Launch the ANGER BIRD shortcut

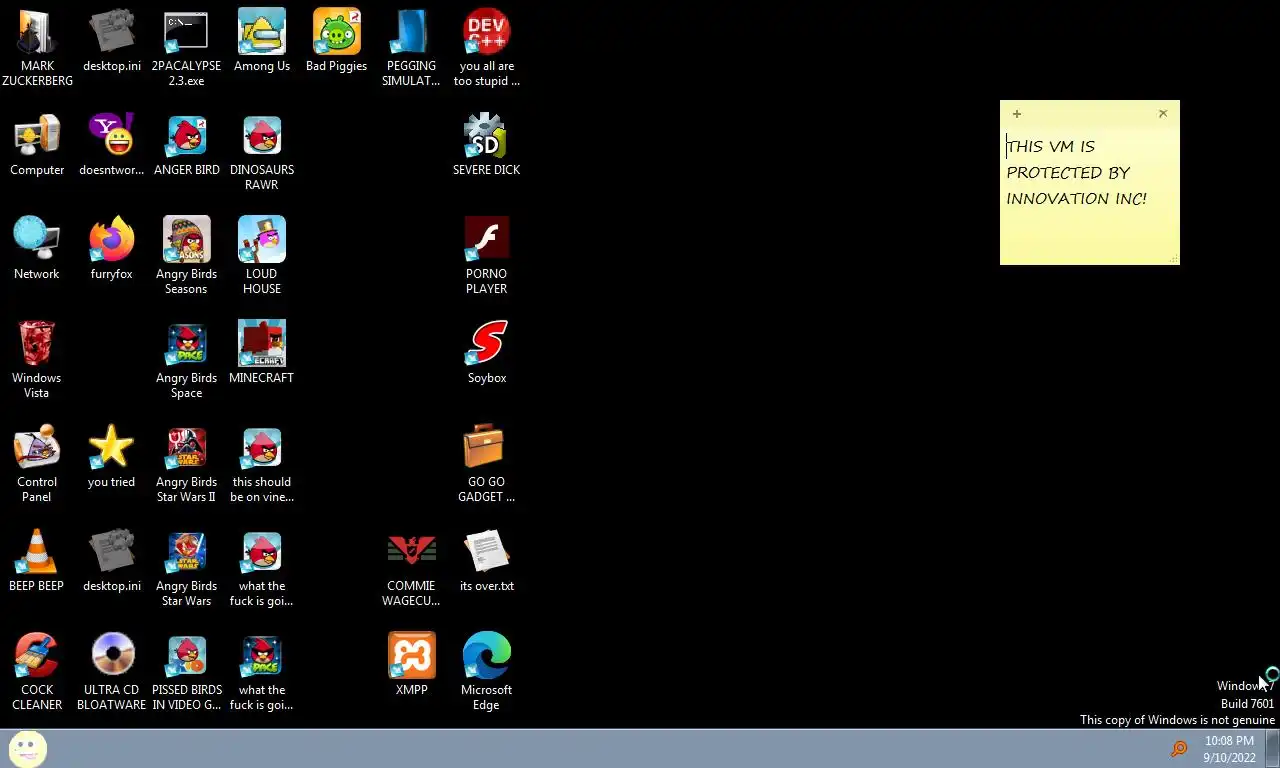click(x=187, y=145)
